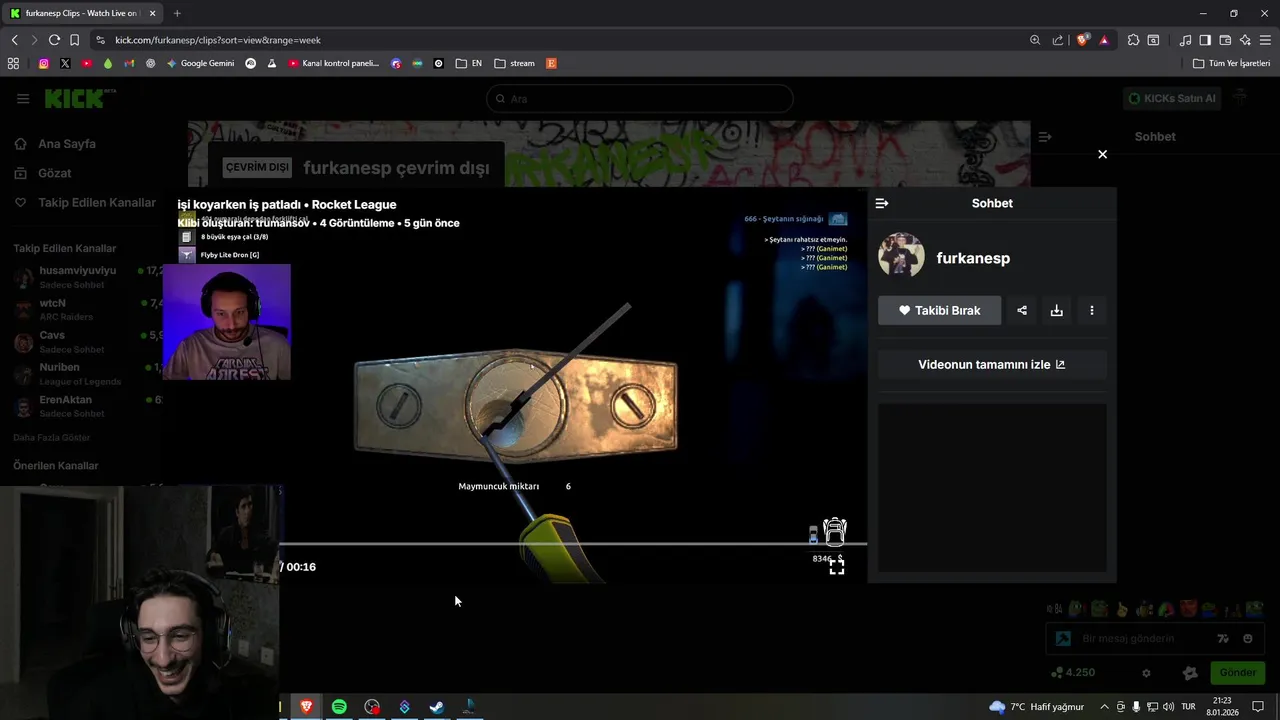Screen dimensions: 1280x720
Task: Go back in the browser
Action: pyautogui.click(x=14, y=40)
